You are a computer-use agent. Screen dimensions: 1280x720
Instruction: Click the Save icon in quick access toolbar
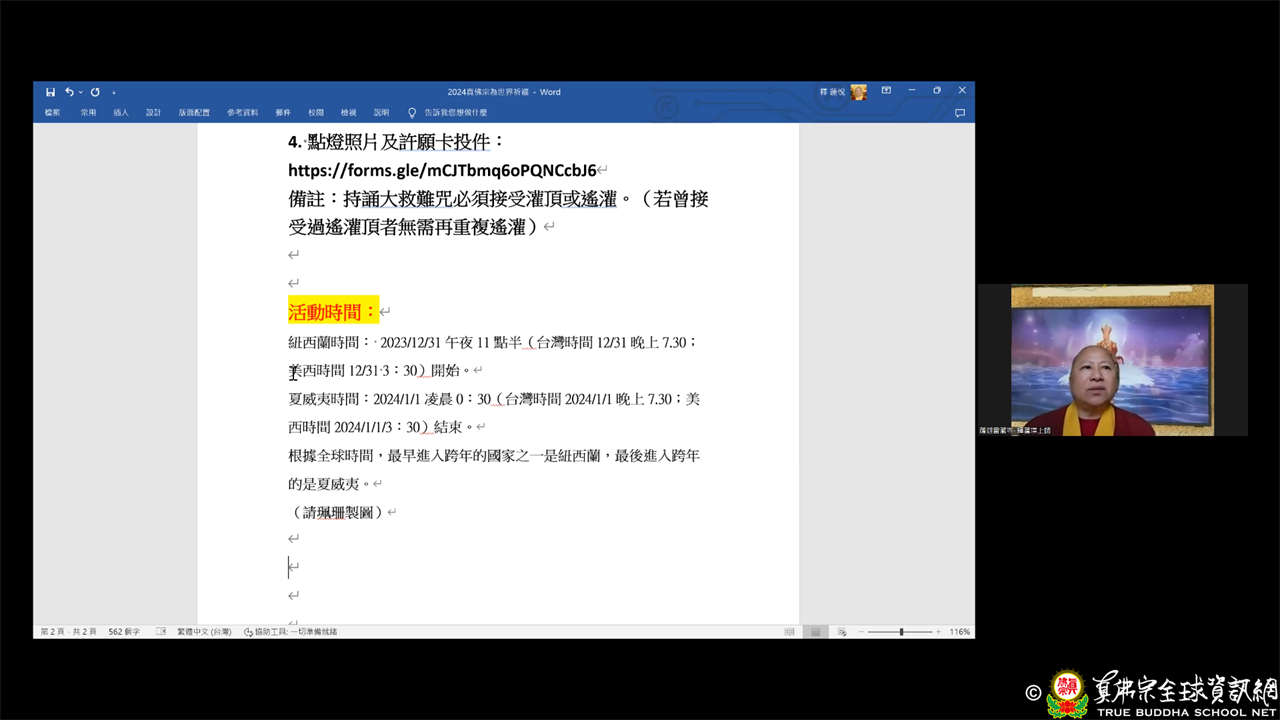point(50,92)
